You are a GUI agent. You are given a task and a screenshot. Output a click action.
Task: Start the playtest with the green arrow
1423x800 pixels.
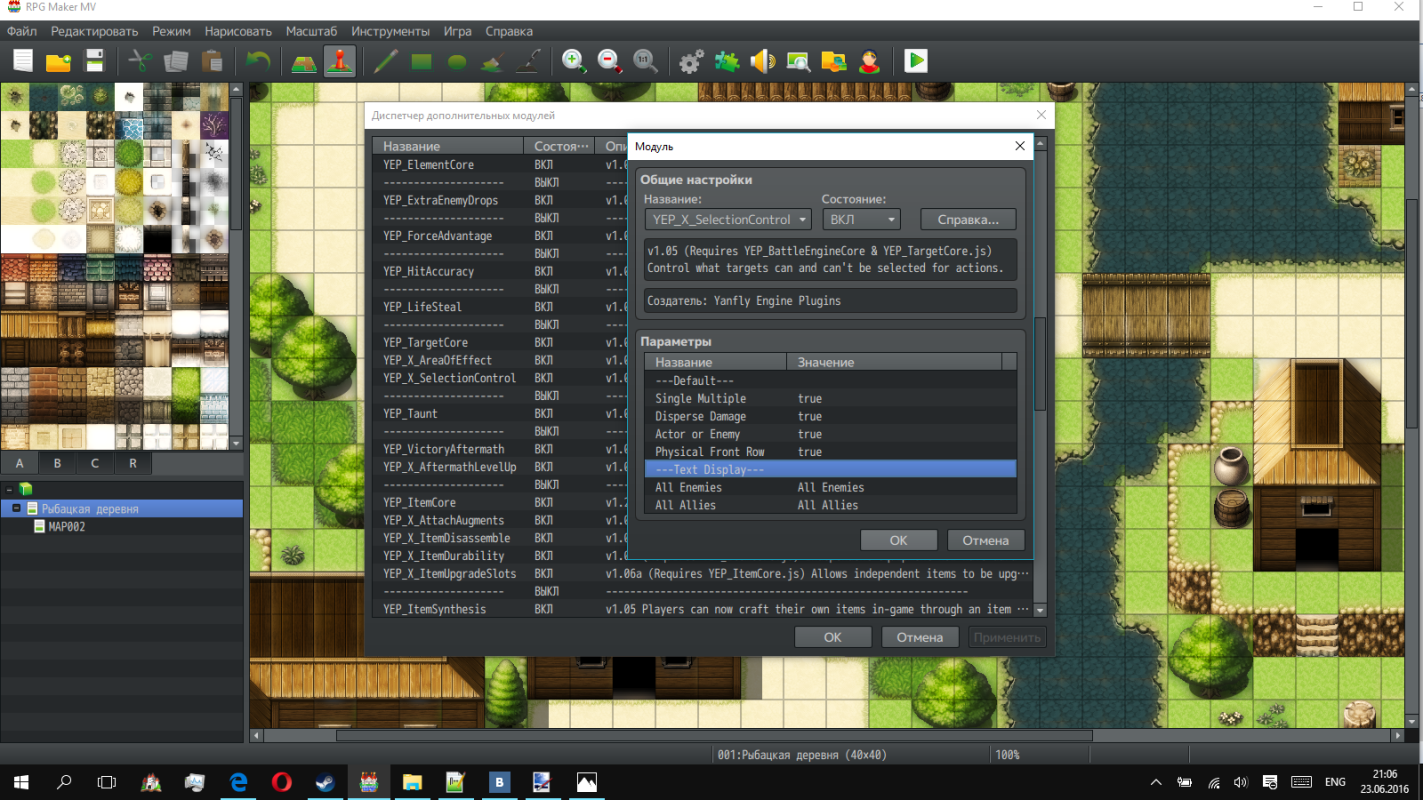916,61
